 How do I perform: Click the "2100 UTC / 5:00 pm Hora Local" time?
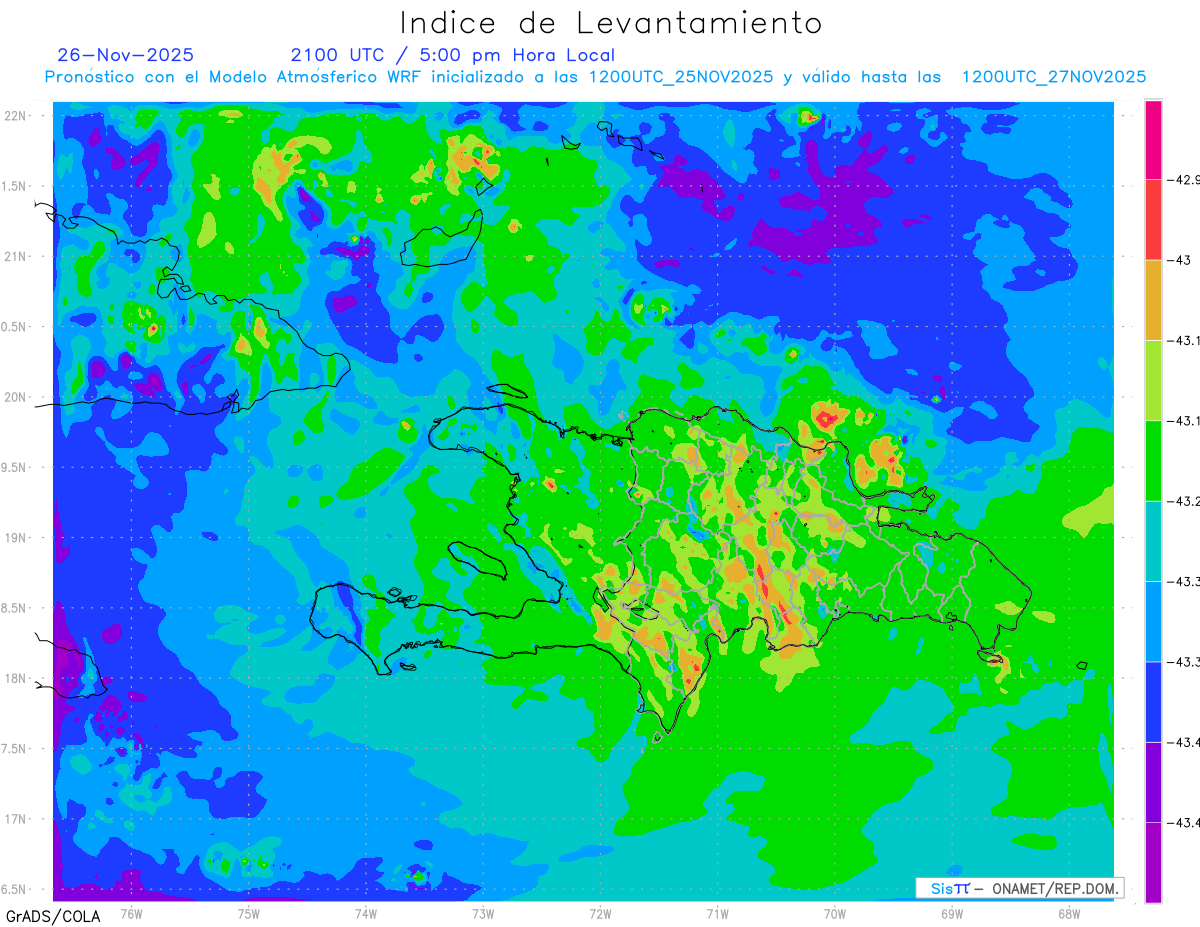[x=452, y=55]
